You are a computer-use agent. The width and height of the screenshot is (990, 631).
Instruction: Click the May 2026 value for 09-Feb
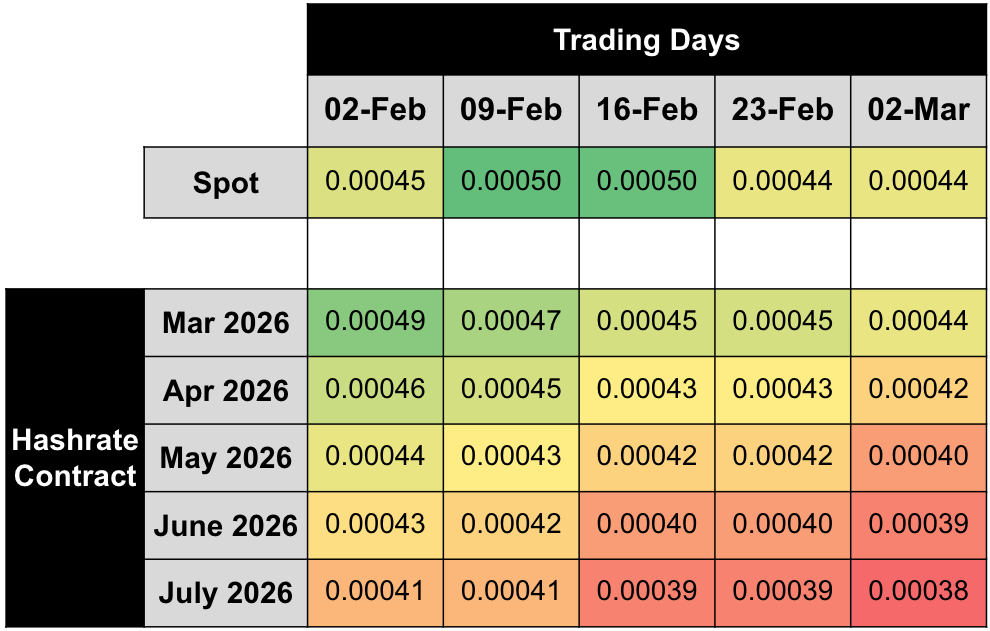click(x=511, y=456)
